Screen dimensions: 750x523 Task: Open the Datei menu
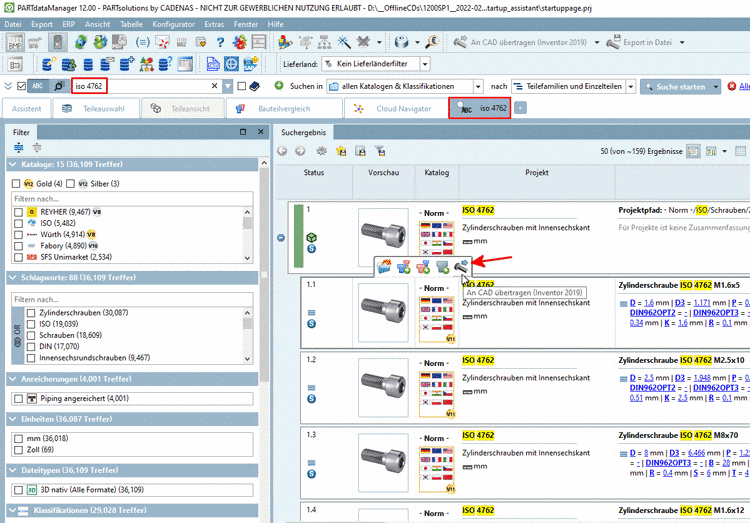pyautogui.click(x=12, y=24)
